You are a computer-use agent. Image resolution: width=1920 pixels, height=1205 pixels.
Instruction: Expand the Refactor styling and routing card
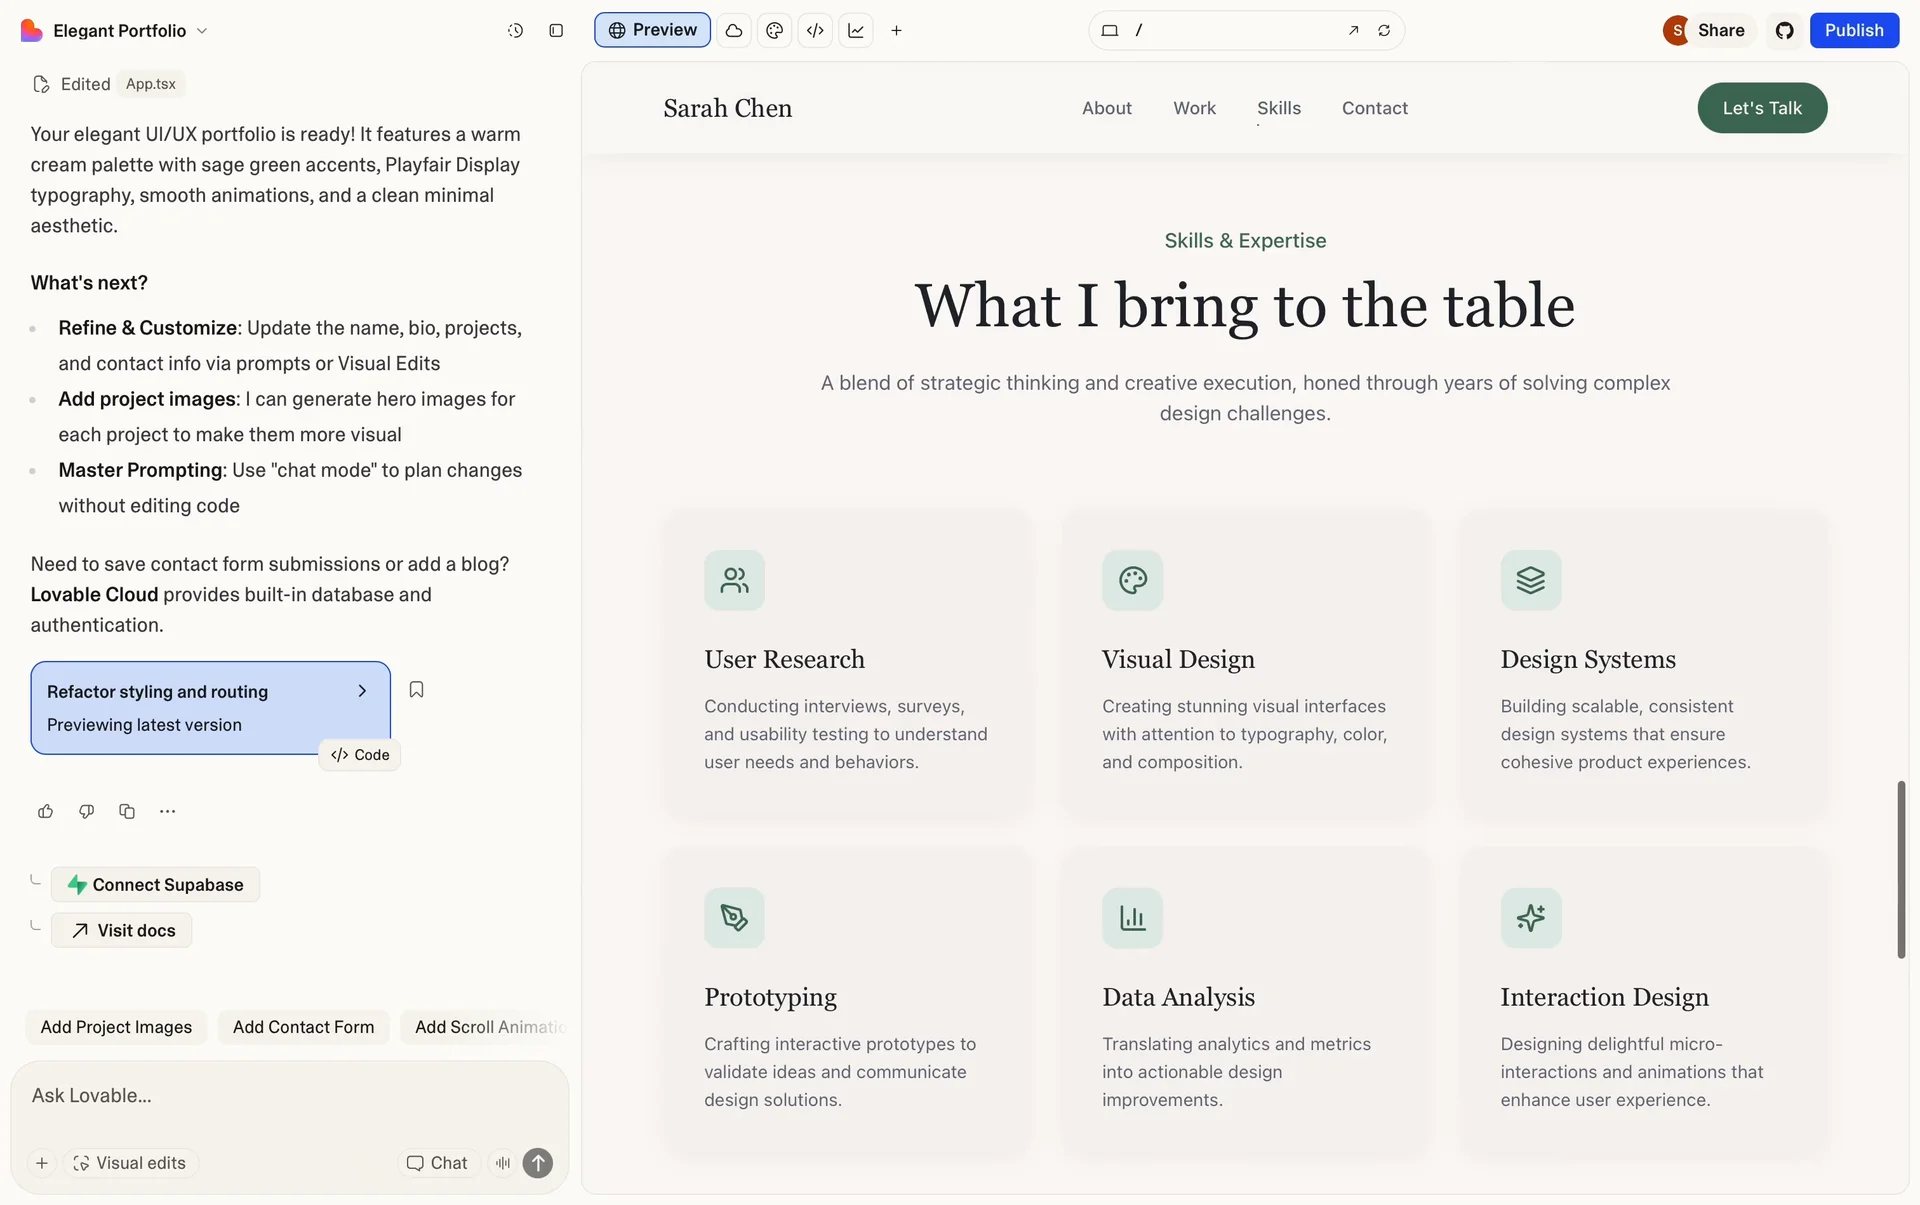(x=362, y=691)
